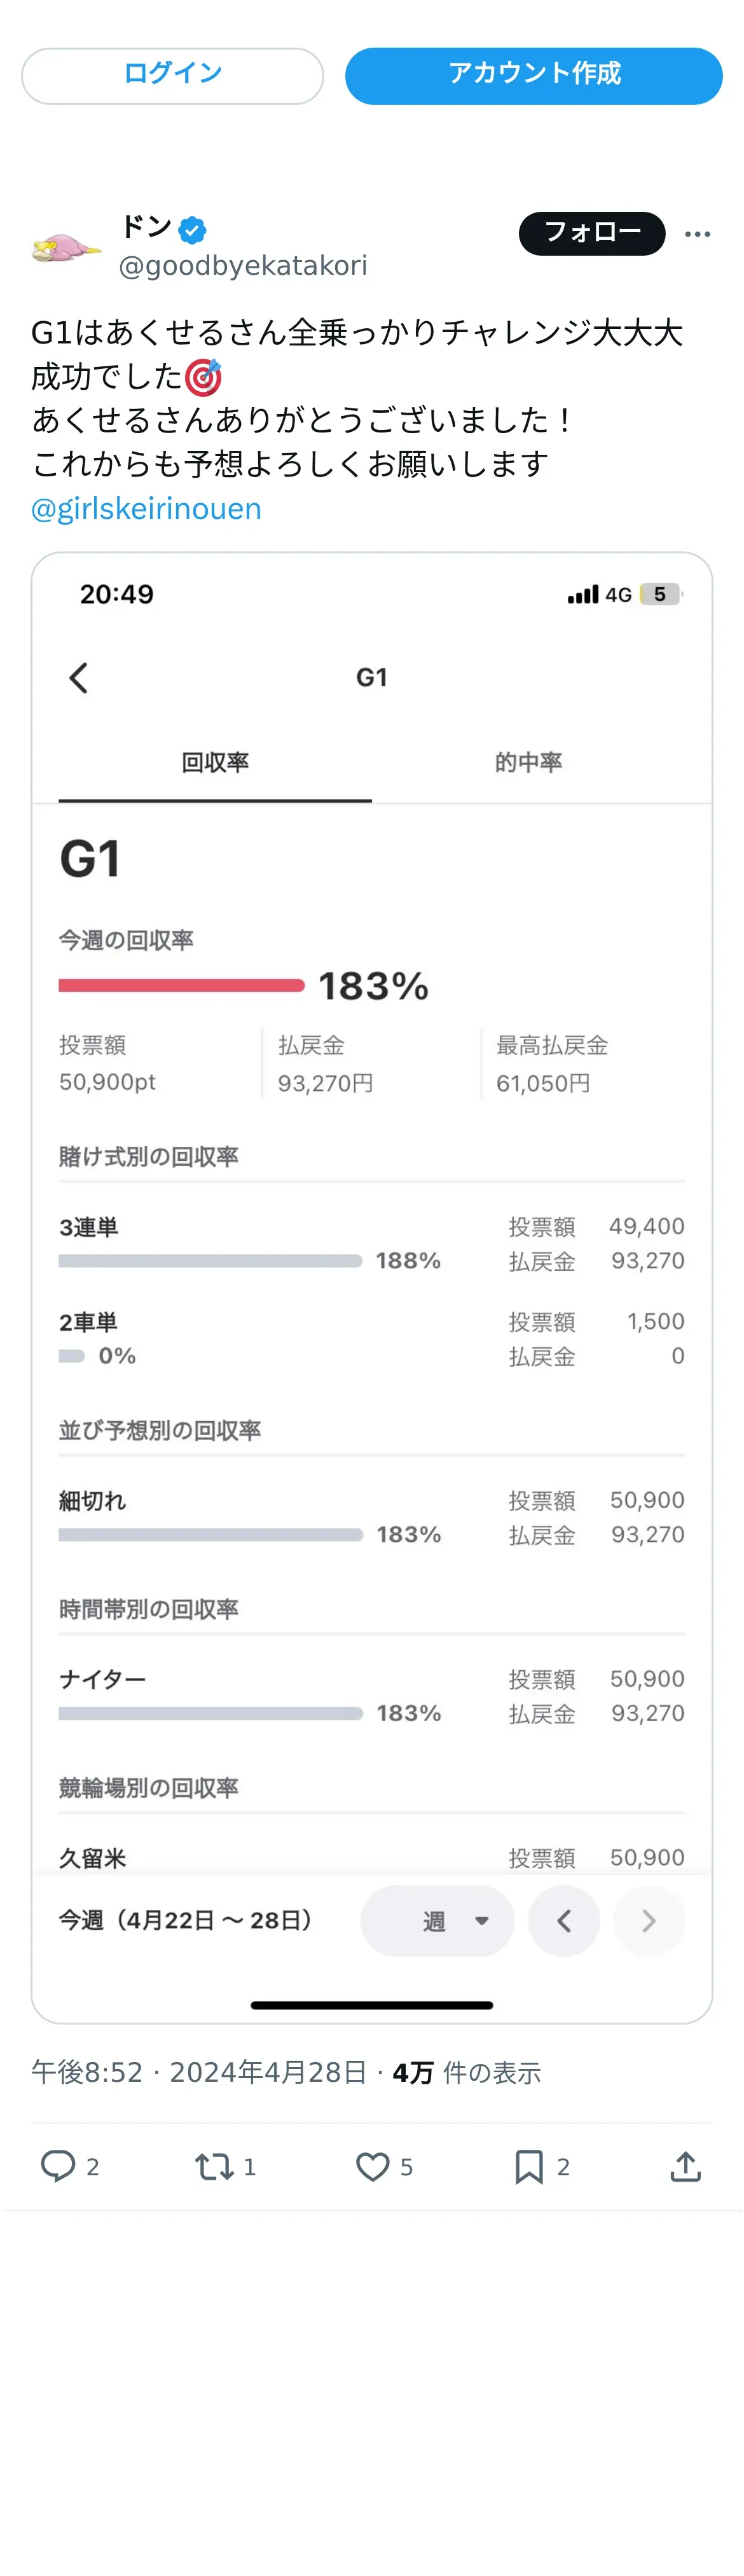Open the share post icon

coord(685,2166)
